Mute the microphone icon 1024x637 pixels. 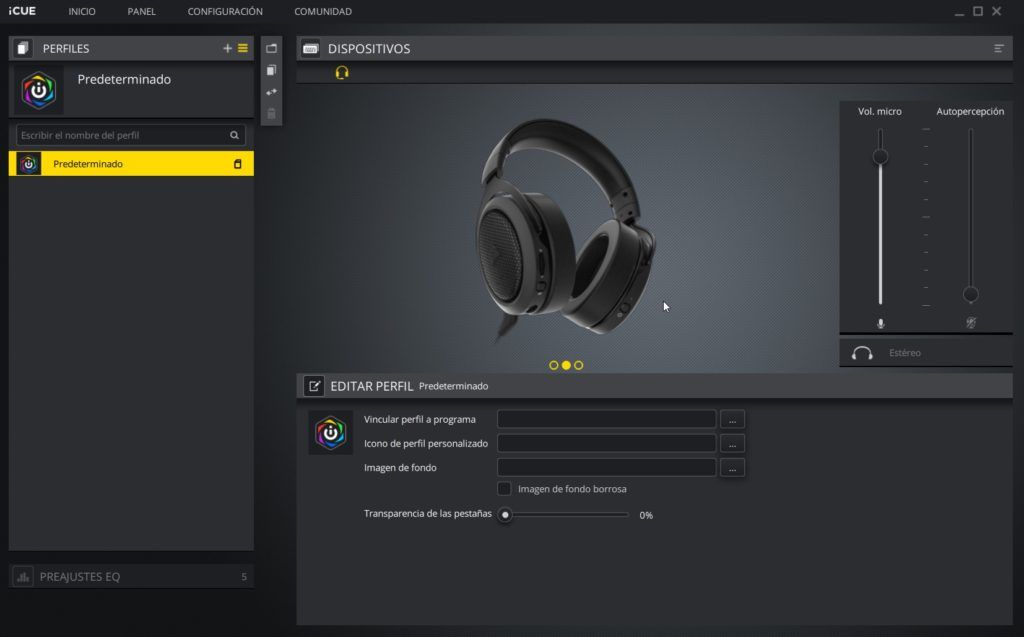pyautogui.click(x=880, y=323)
